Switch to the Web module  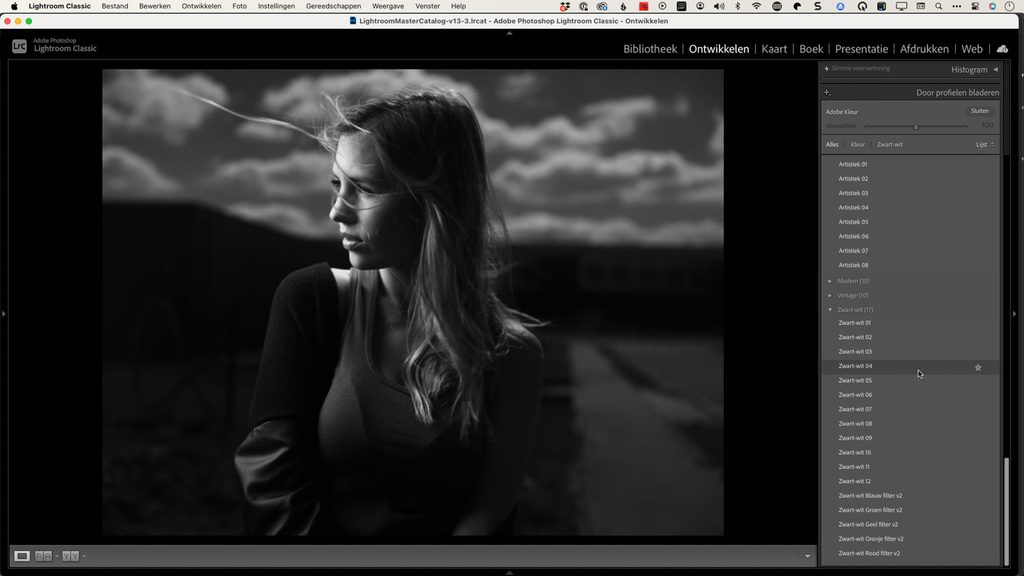click(972, 49)
